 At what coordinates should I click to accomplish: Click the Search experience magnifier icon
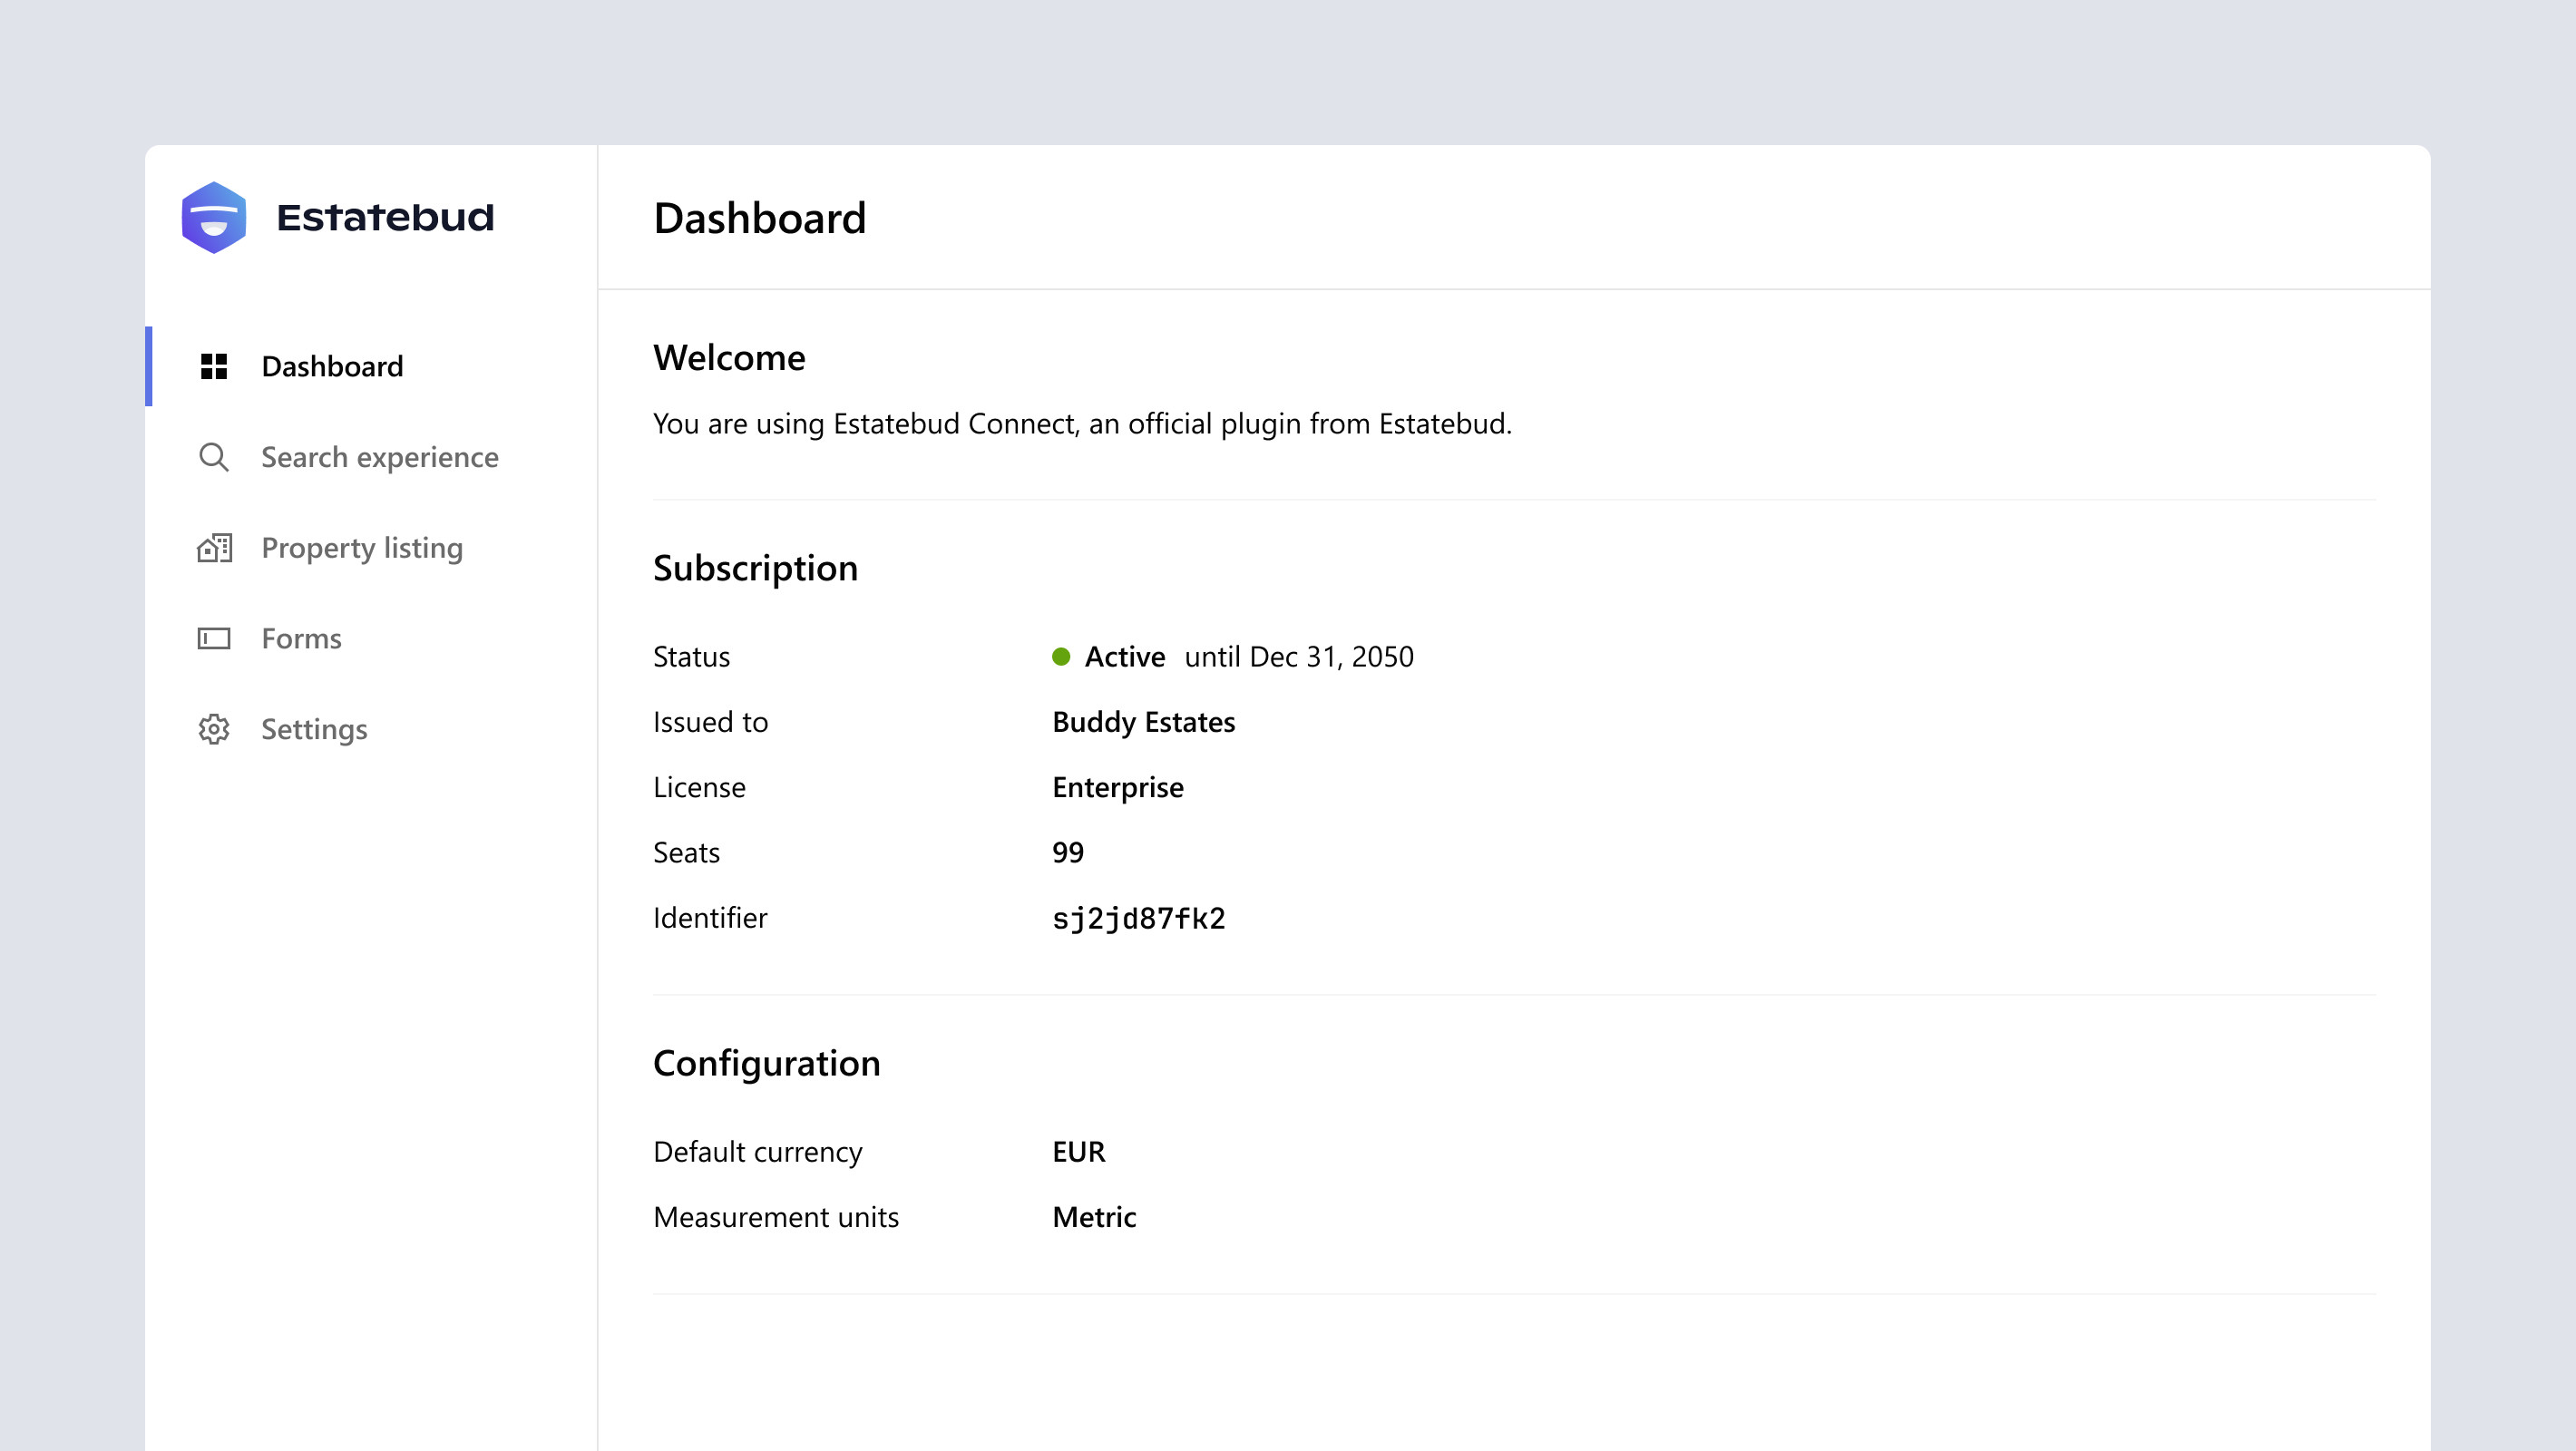pos(214,457)
